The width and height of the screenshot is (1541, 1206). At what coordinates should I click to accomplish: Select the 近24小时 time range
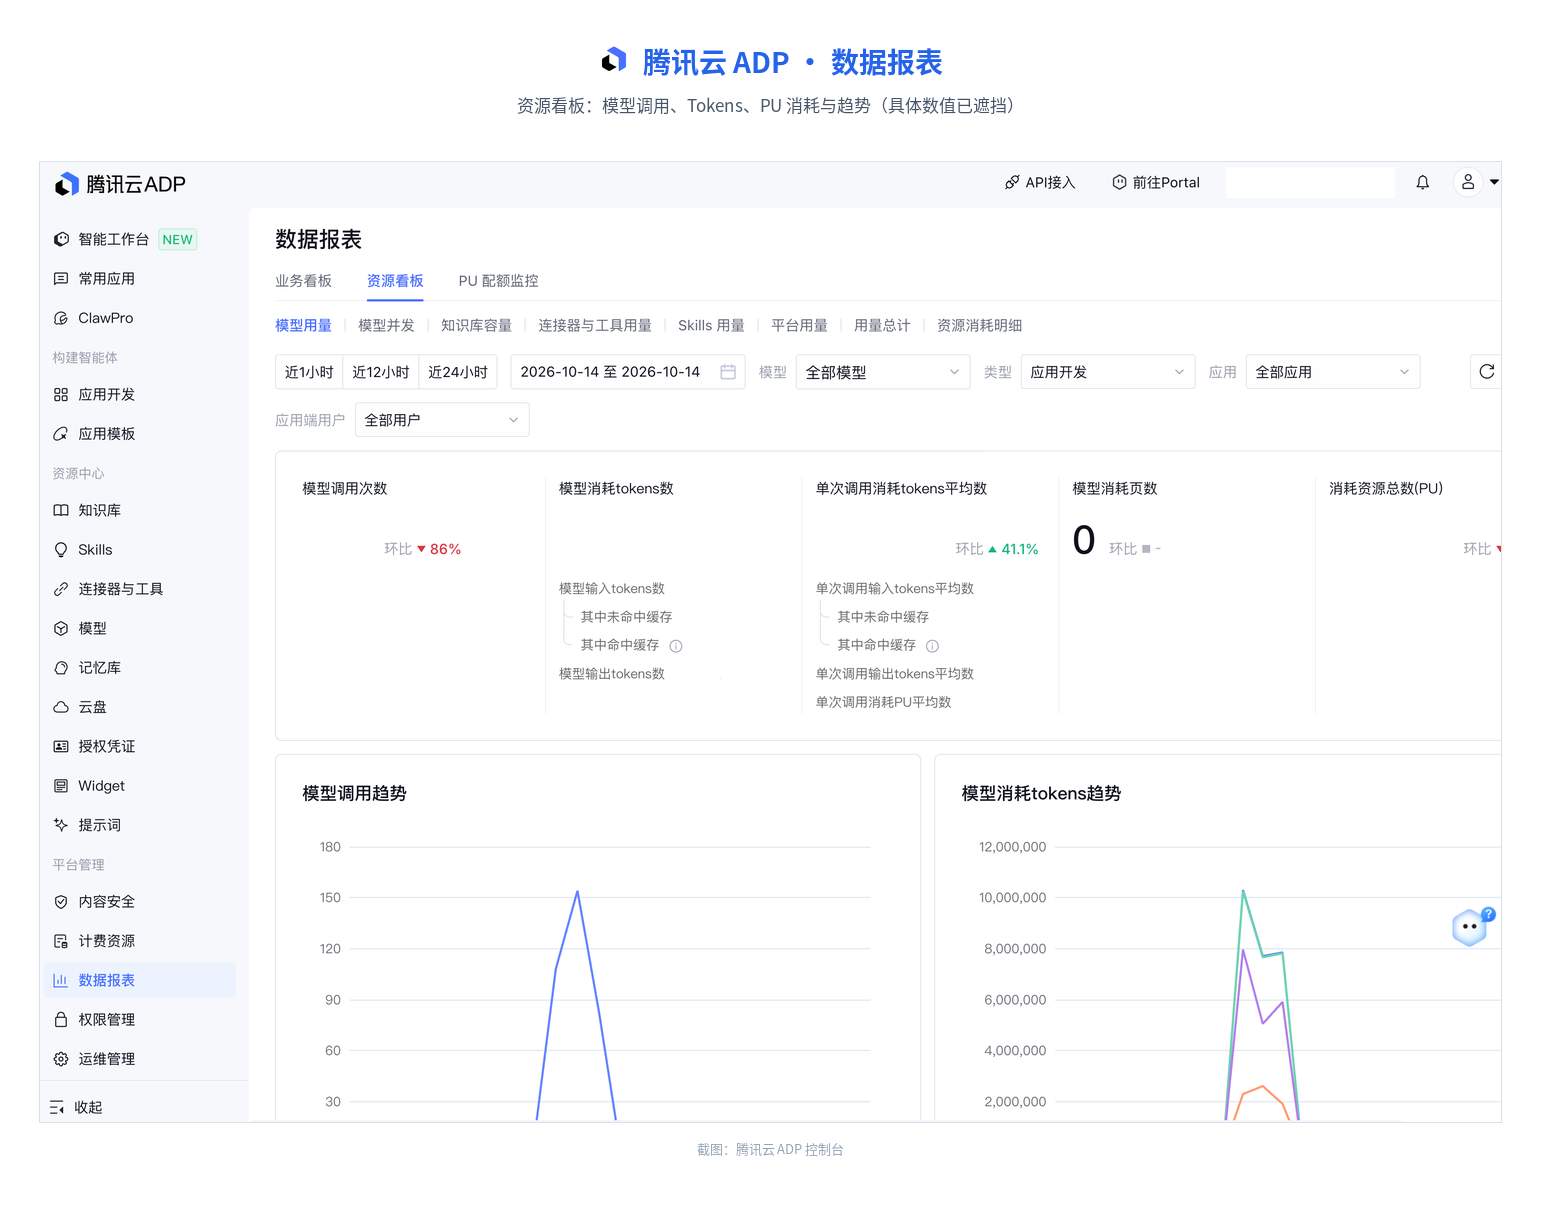click(x=458, y=372)
